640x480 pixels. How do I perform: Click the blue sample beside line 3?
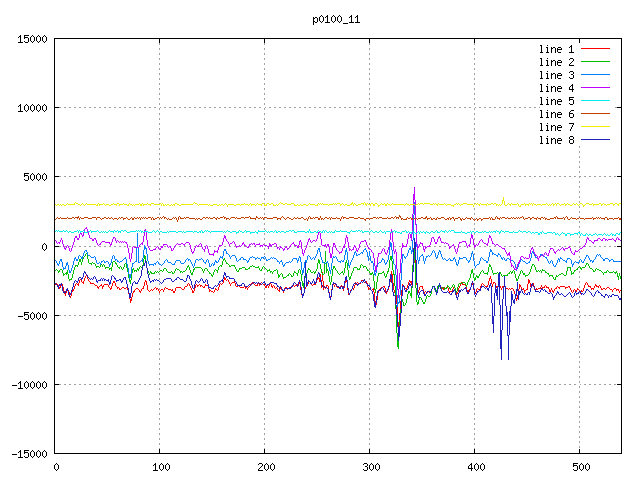click(x=595, y=75)
